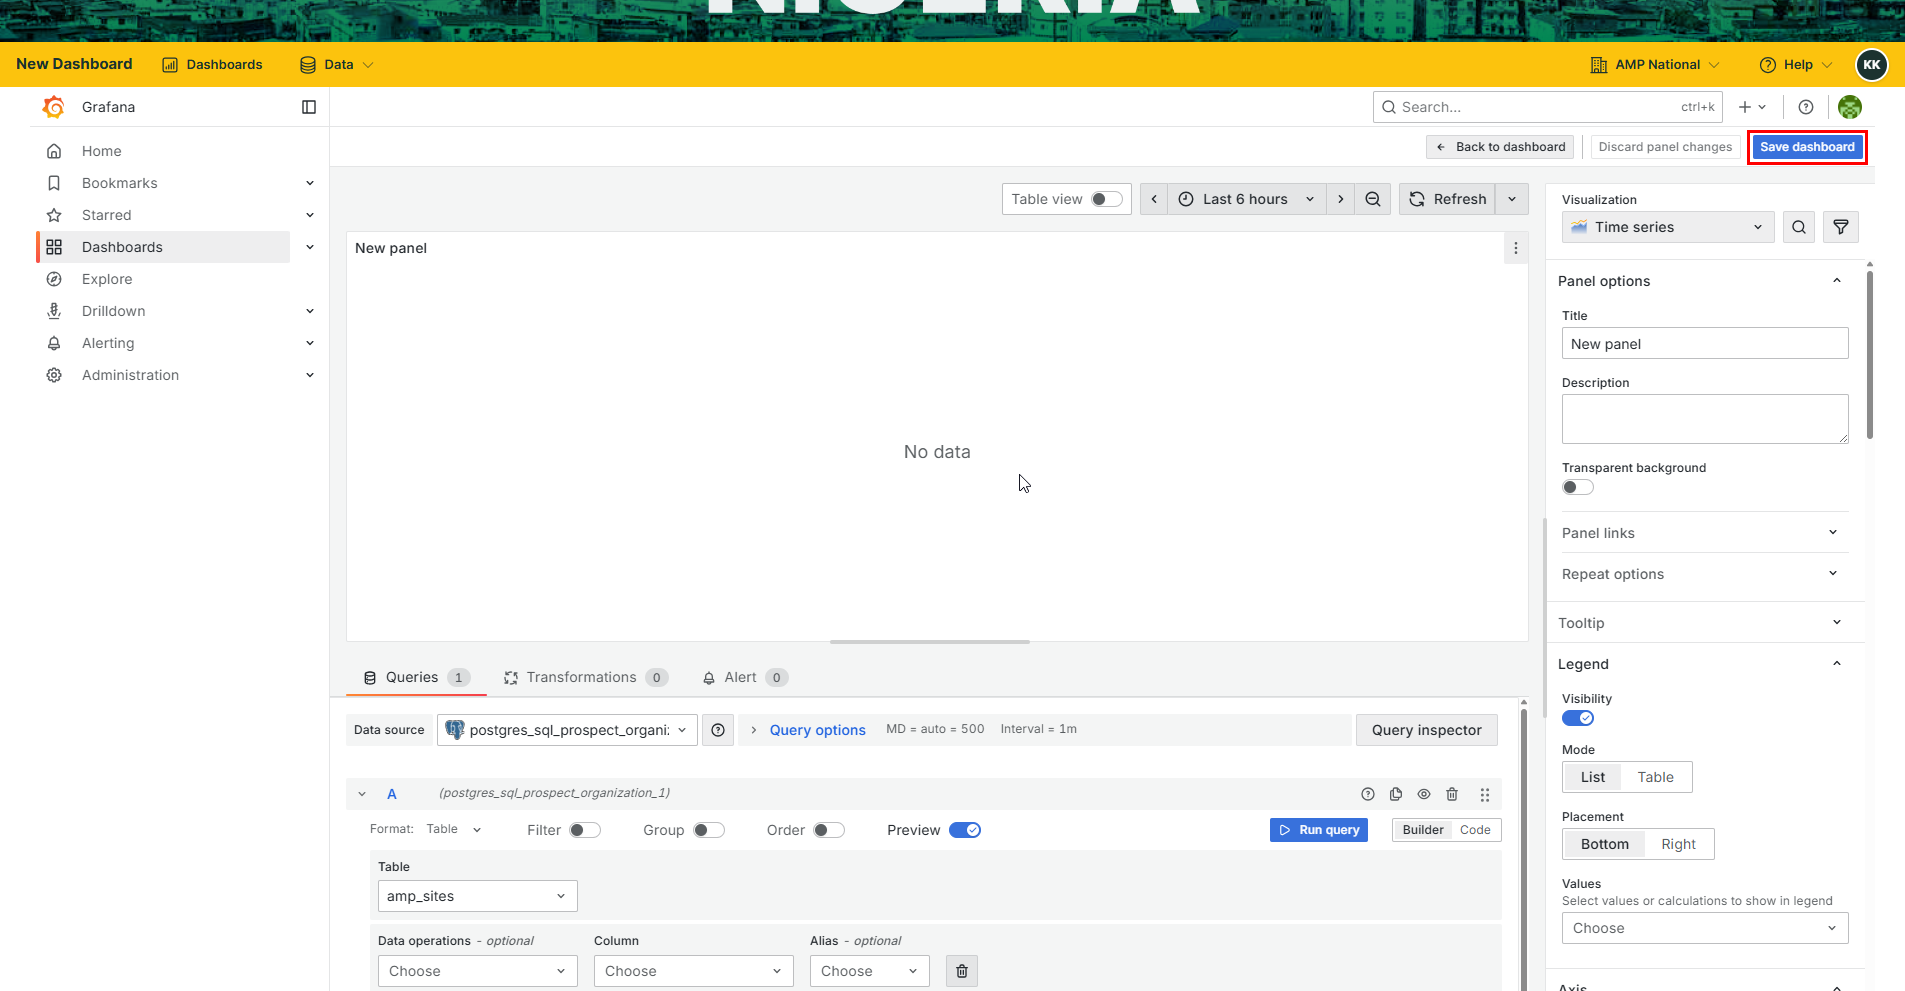
Task: Expand the Tooltip section
Action: coord(1705,623)
